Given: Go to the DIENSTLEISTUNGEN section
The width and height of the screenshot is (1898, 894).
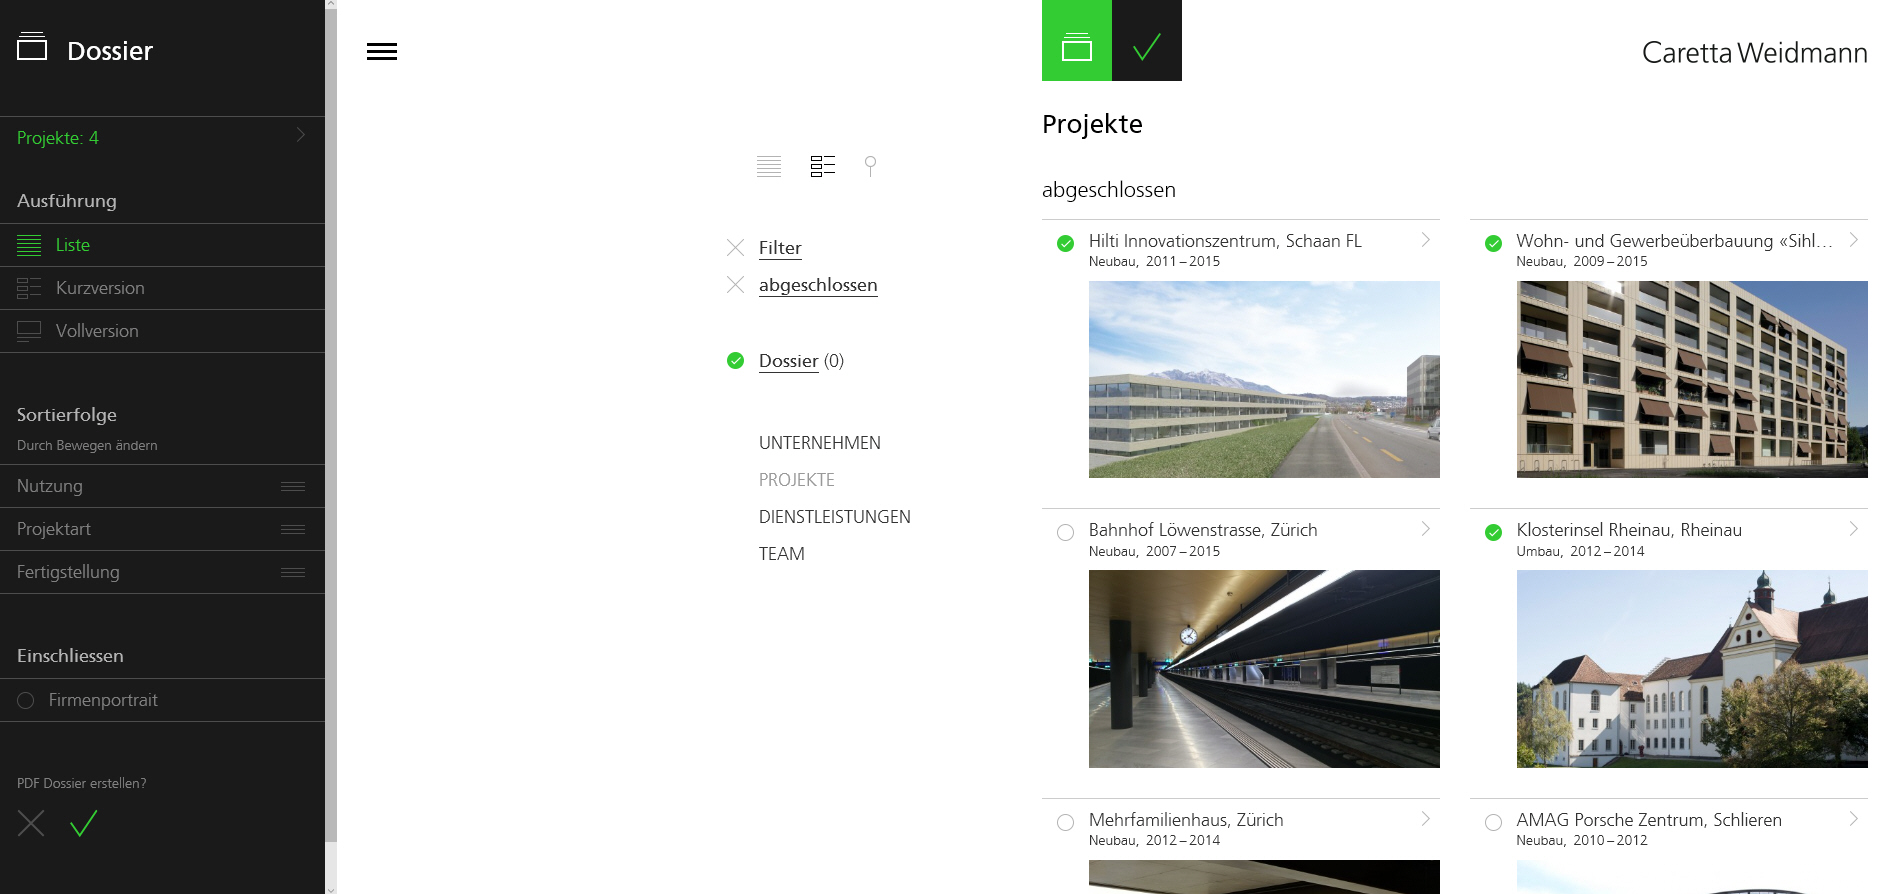Looking at the screenshot, I should (x=834, y=517).
